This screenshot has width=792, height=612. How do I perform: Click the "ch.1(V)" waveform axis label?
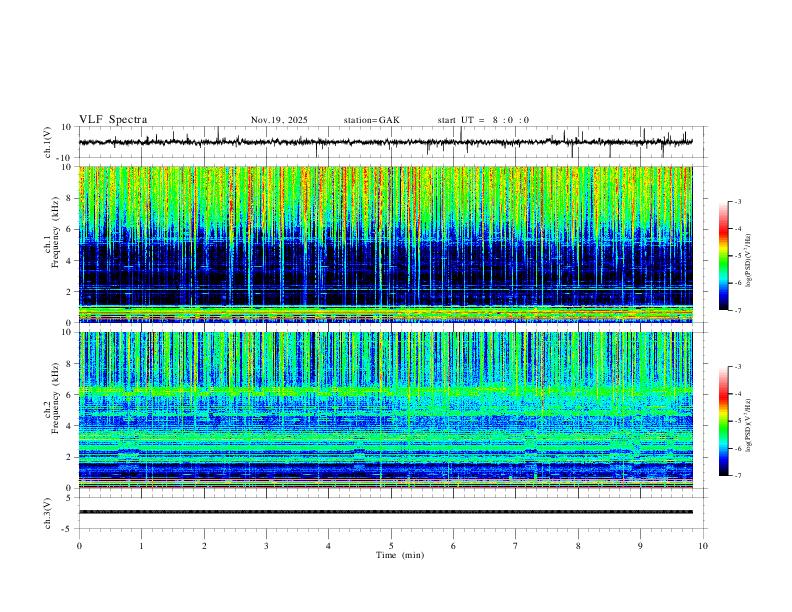tap(48, 142)
